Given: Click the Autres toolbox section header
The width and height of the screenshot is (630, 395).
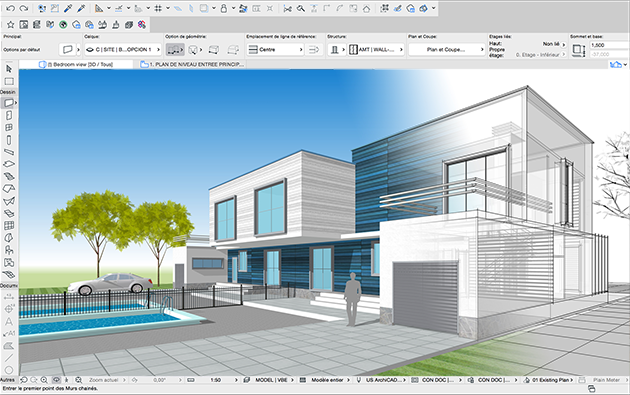Looking at the screenshot, I should (8, 380).
